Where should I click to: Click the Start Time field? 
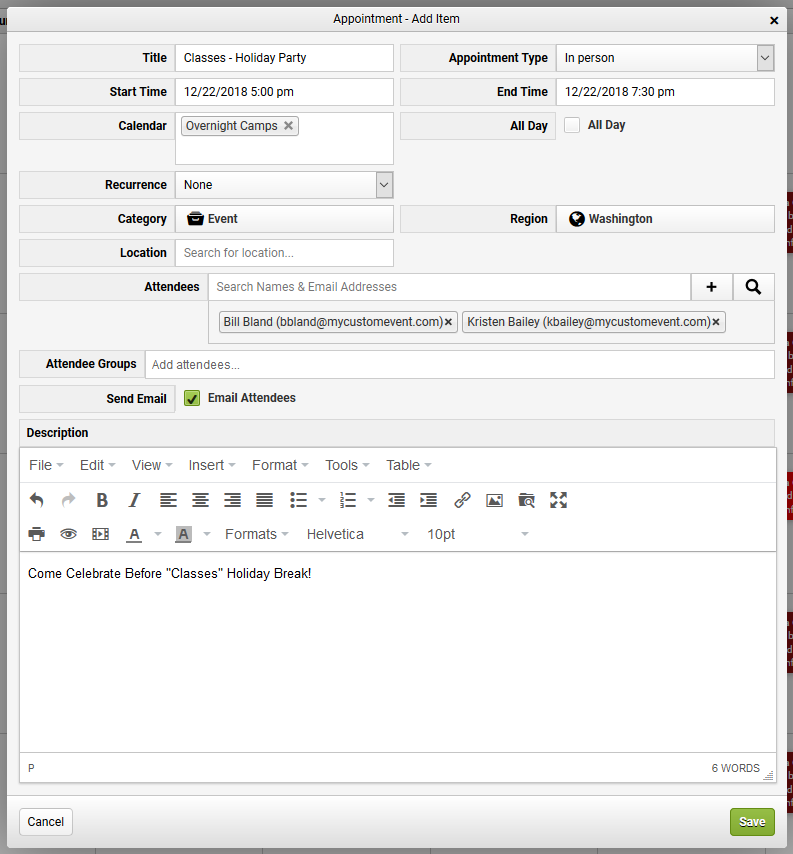(x=284, y=92)
